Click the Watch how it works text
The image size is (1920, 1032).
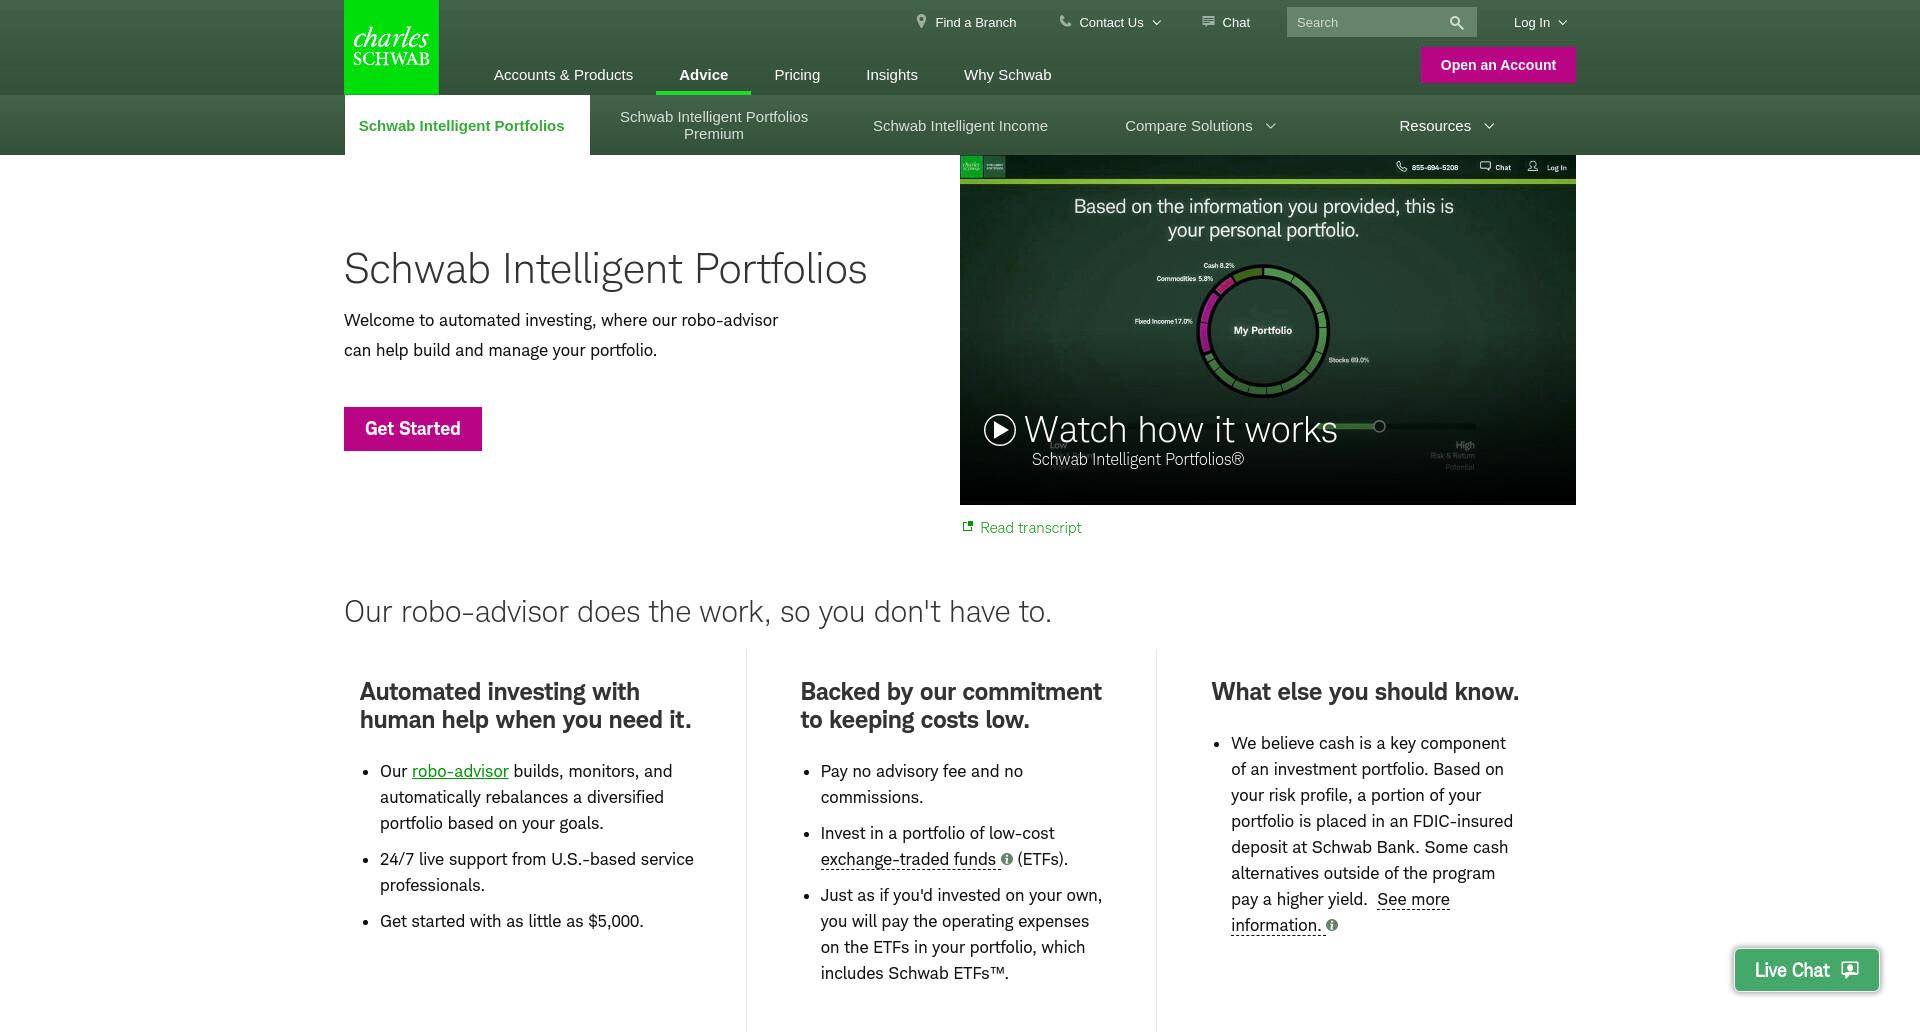tap(1181, 430)
